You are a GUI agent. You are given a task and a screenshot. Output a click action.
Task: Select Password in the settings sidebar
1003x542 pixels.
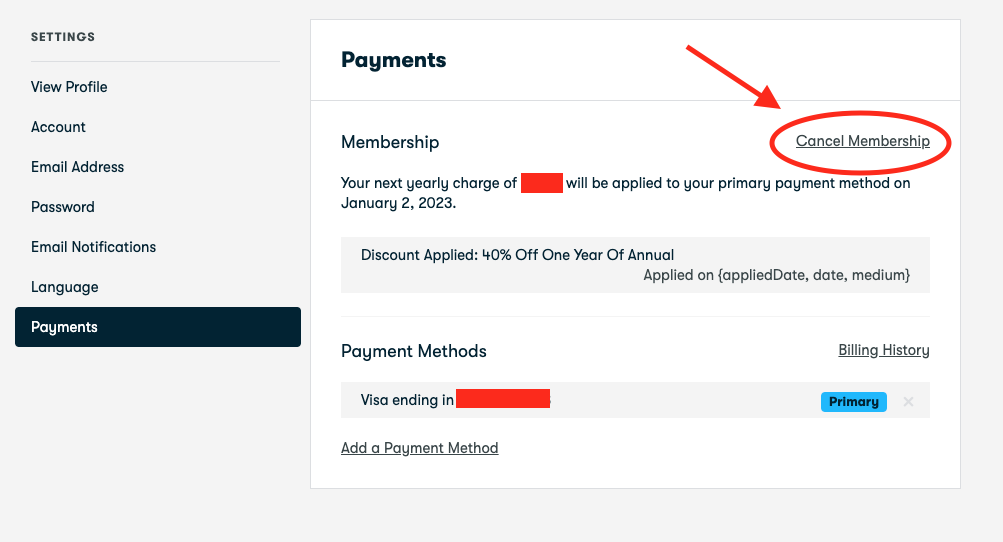(x=63, y=207)
